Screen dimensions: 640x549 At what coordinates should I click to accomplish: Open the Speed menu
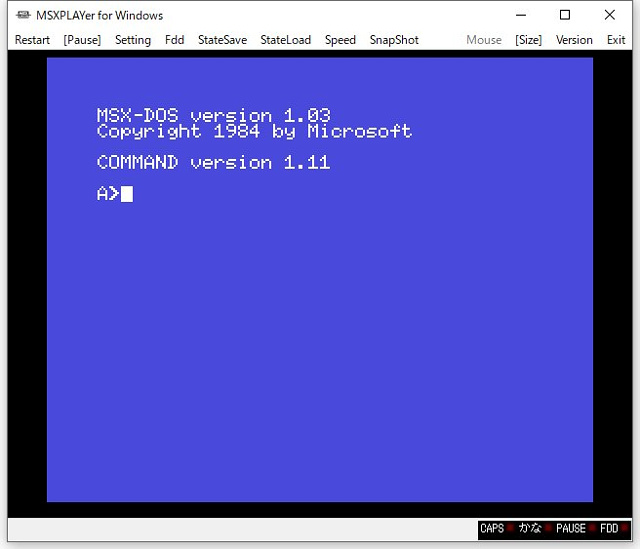pyautogui.click(x=340, y=40)
